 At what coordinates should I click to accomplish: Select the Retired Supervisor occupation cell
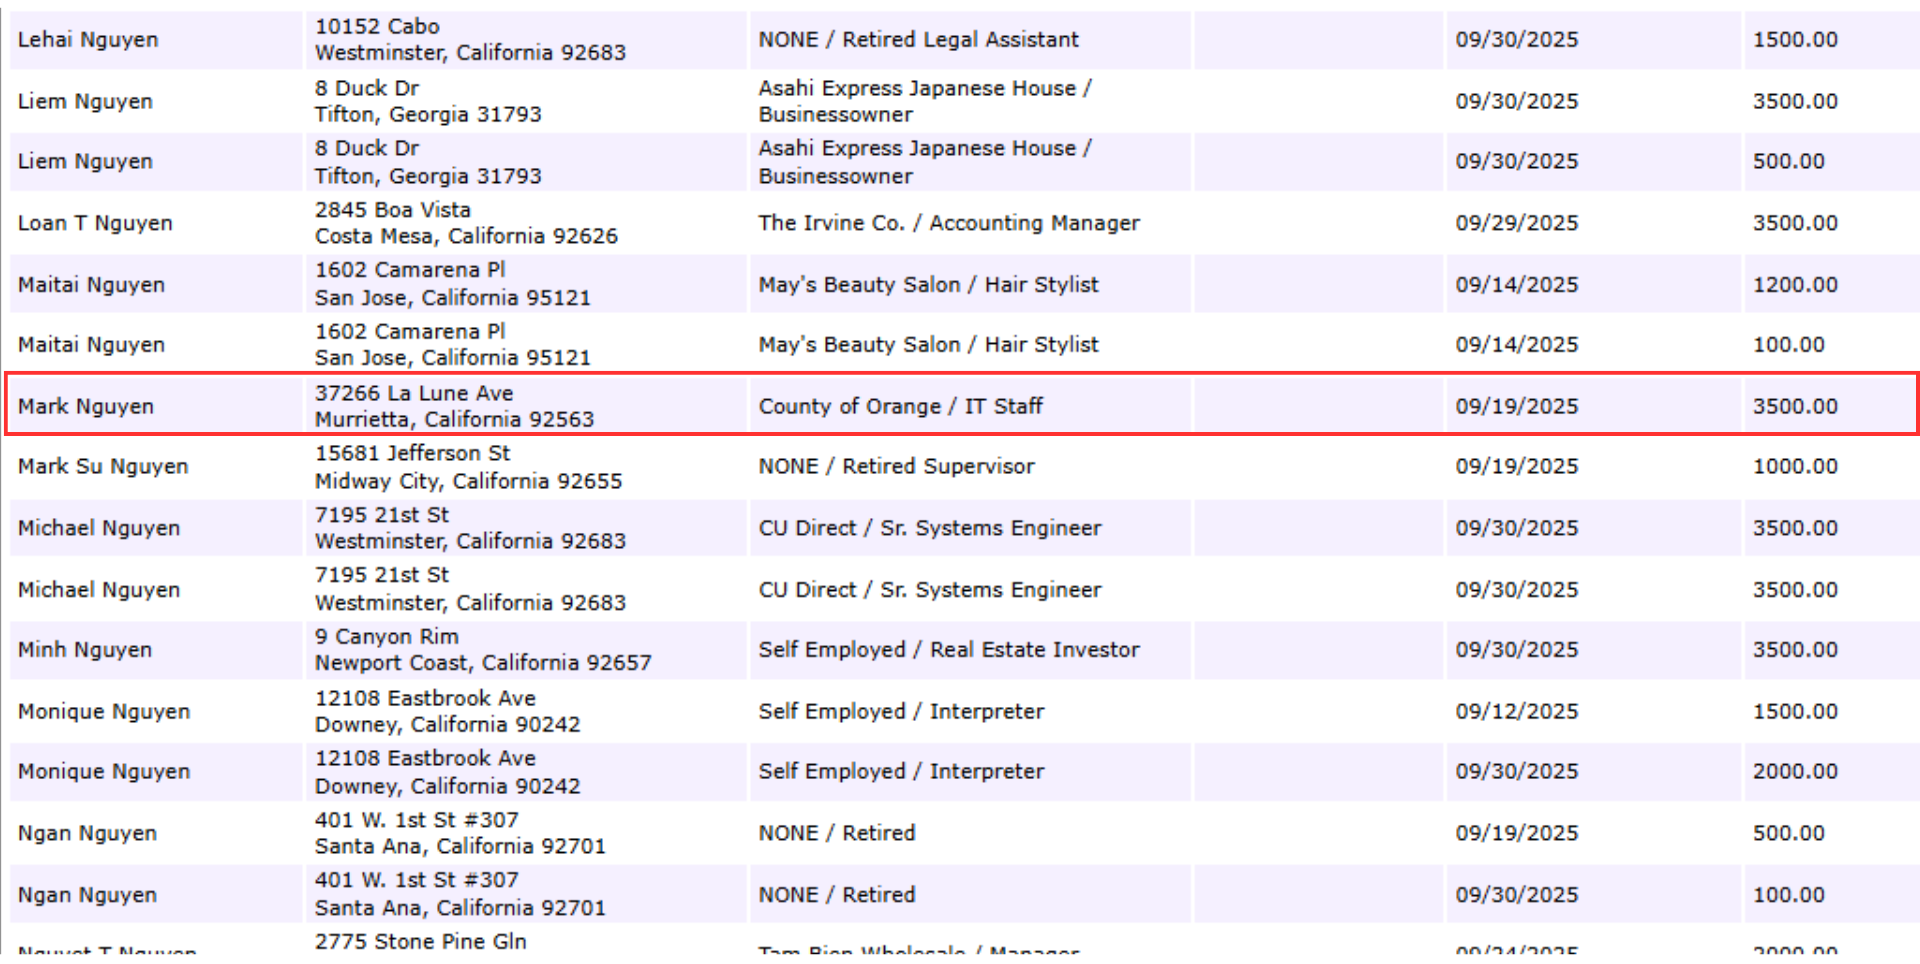[896, 467]
